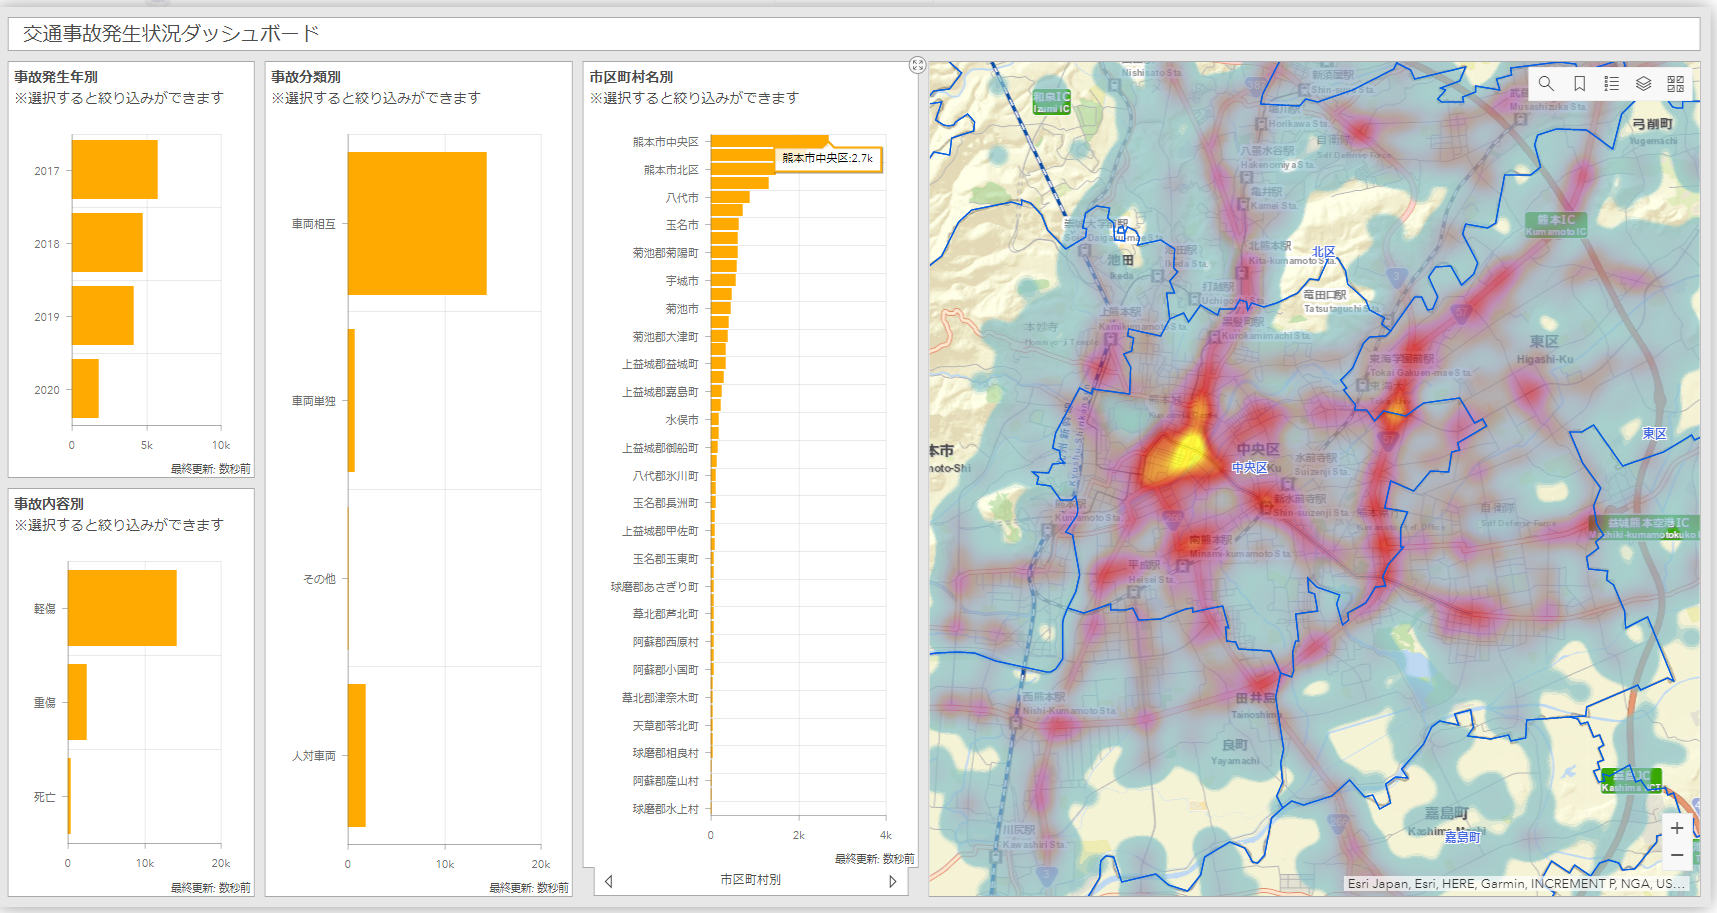
Task: Open the map search tool
Action: 1546,84
